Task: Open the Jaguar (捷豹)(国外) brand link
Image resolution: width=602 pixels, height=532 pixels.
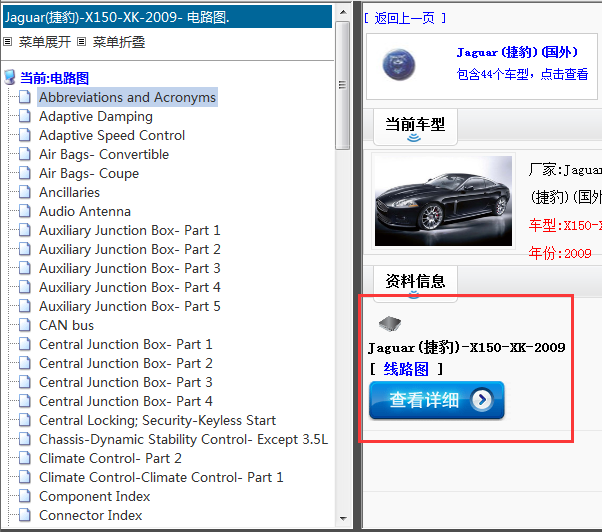Action: (x=517, y=52)
